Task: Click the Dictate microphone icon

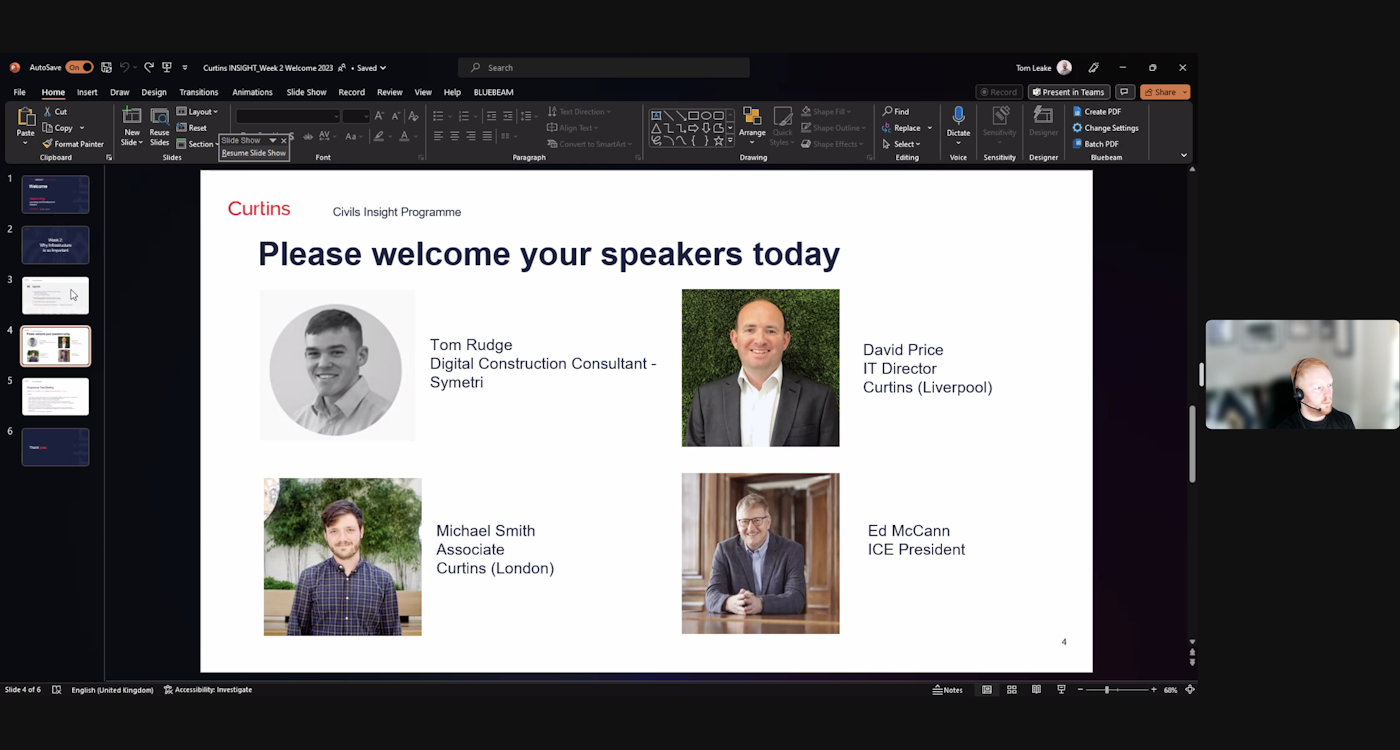Action: click(x=958, y=116)
